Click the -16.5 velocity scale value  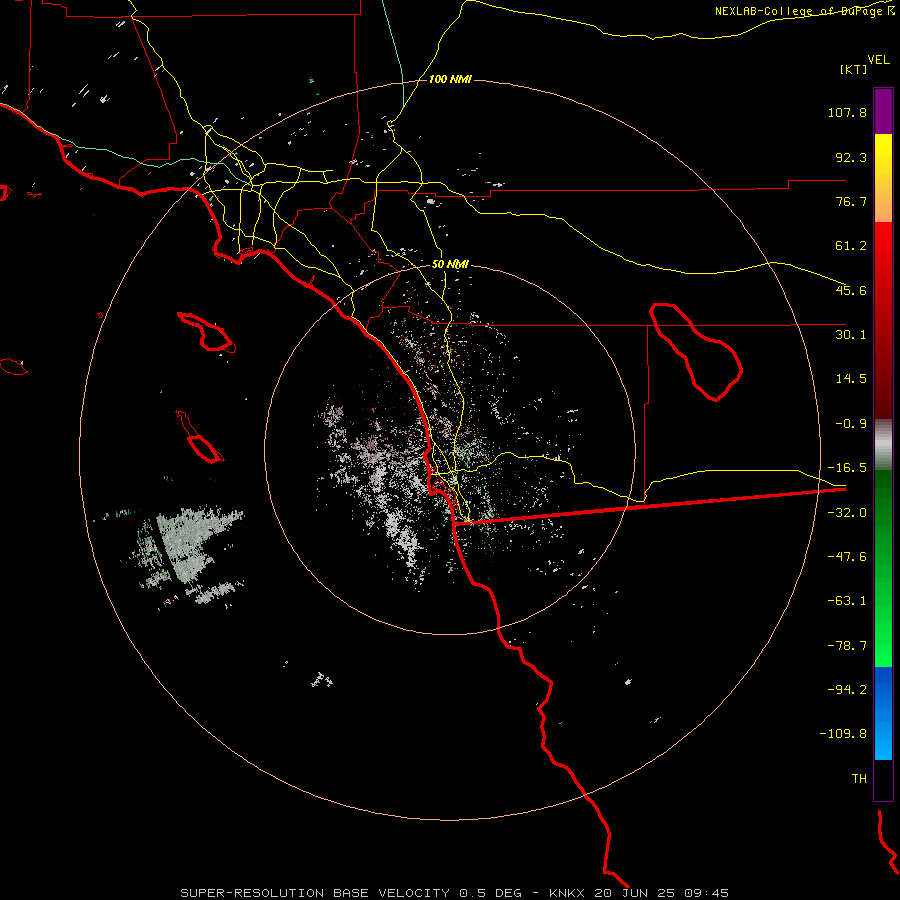pyautogui.click(x=847, y=468)
